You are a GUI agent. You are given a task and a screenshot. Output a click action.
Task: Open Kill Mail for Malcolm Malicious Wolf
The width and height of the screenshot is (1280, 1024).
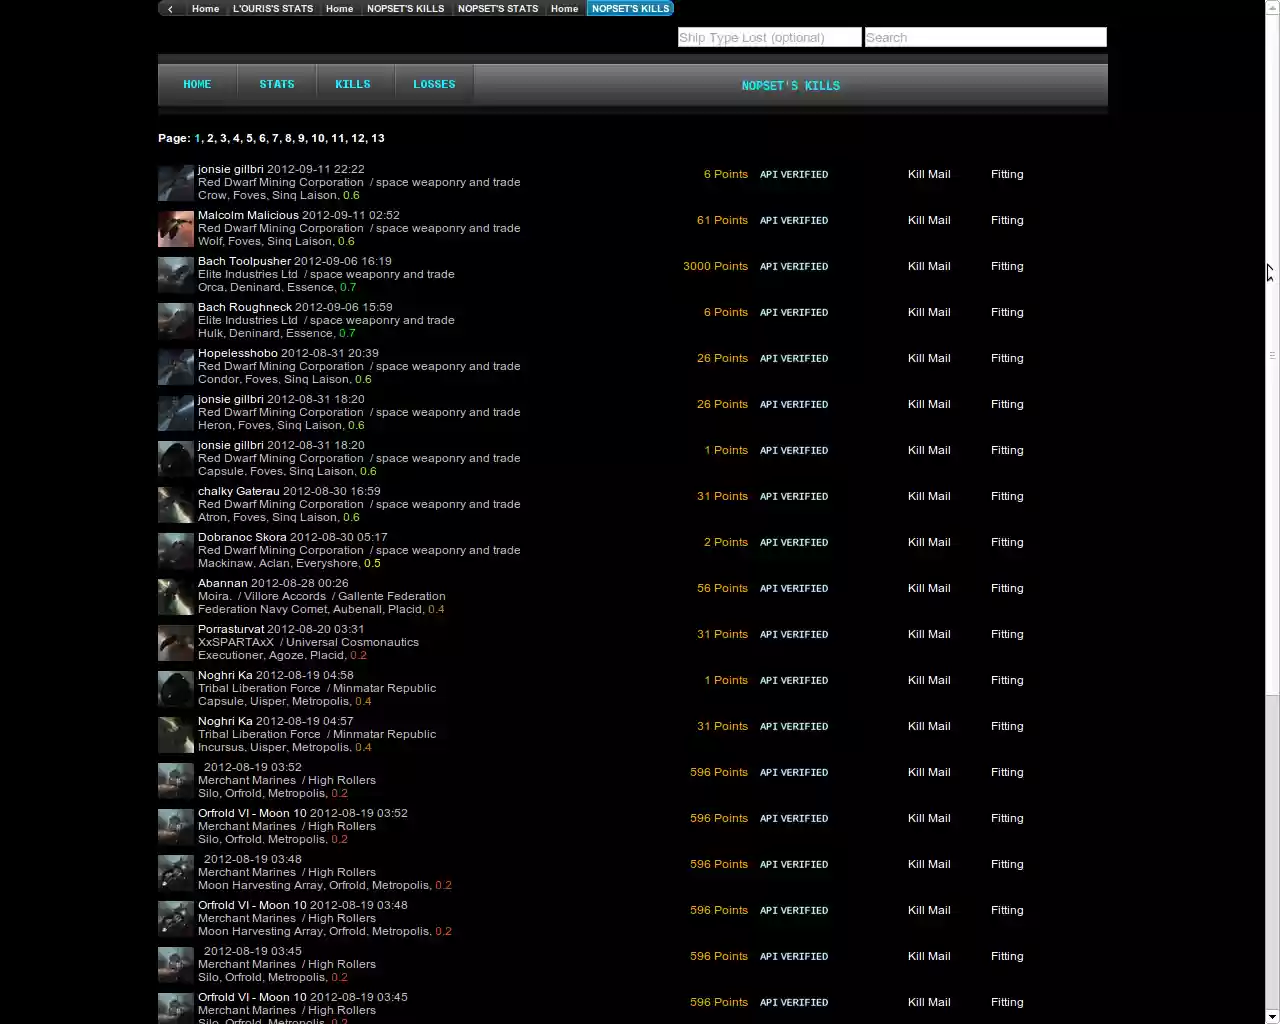[929, 220]
